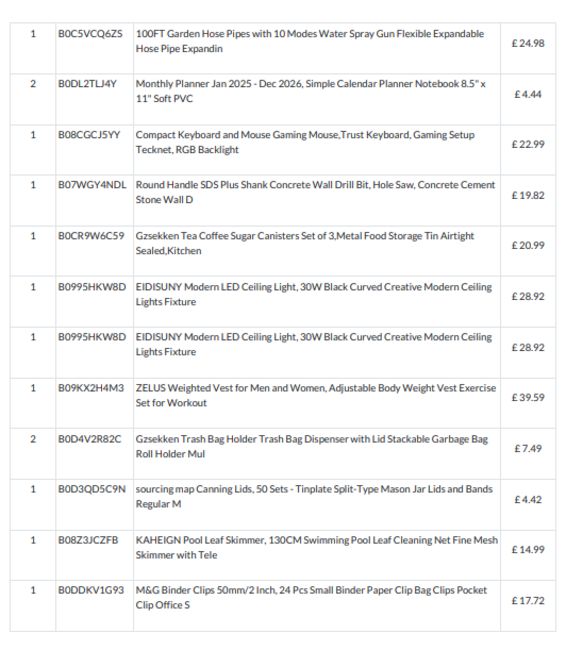Click the Monthly Planner Jan 2025 description
The height and width of the screenshot is (650, 566).
(x=311, y=91)
